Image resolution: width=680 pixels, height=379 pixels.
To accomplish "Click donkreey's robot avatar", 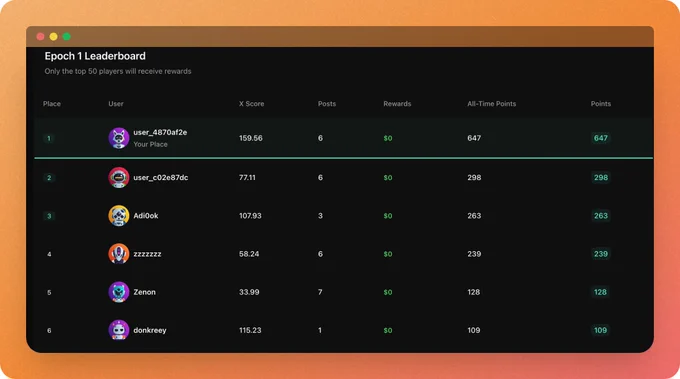I will click(118, 330).
